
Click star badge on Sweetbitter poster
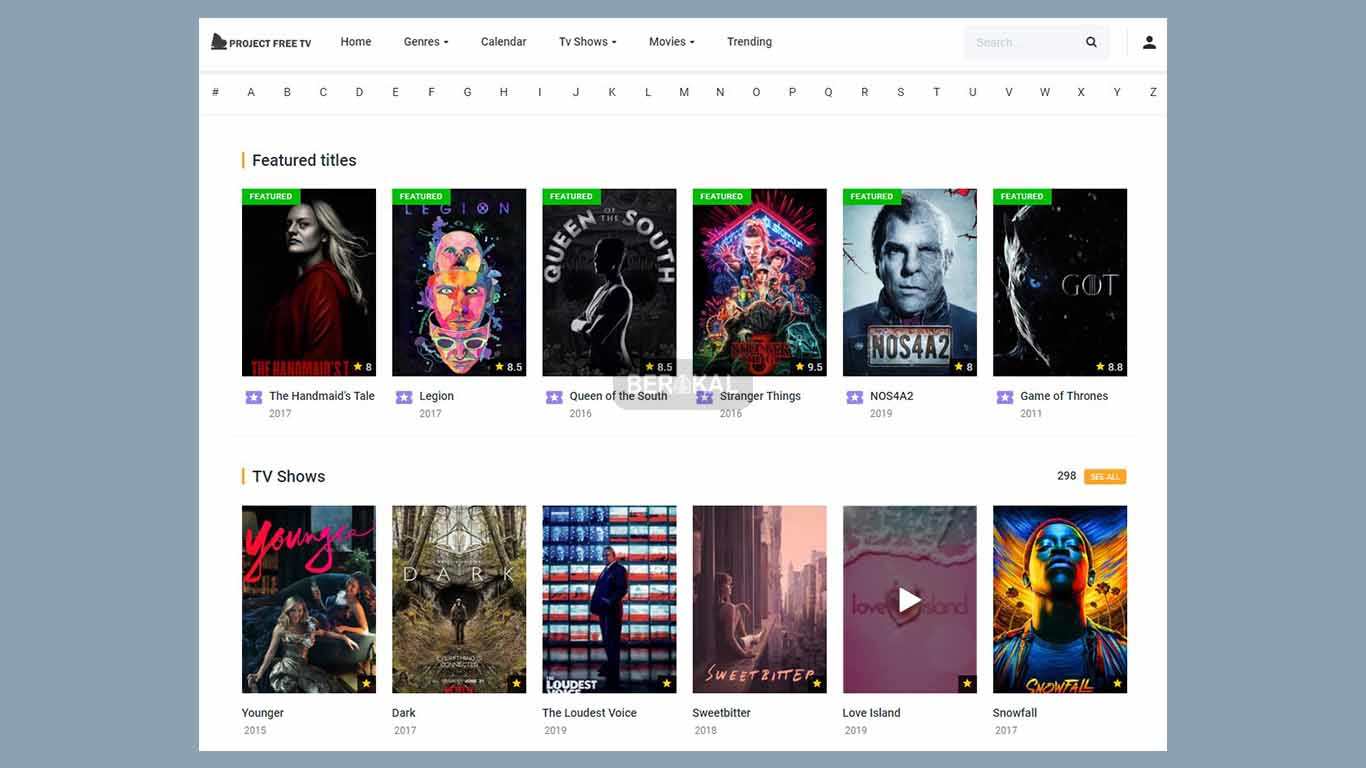pos(816,684)
